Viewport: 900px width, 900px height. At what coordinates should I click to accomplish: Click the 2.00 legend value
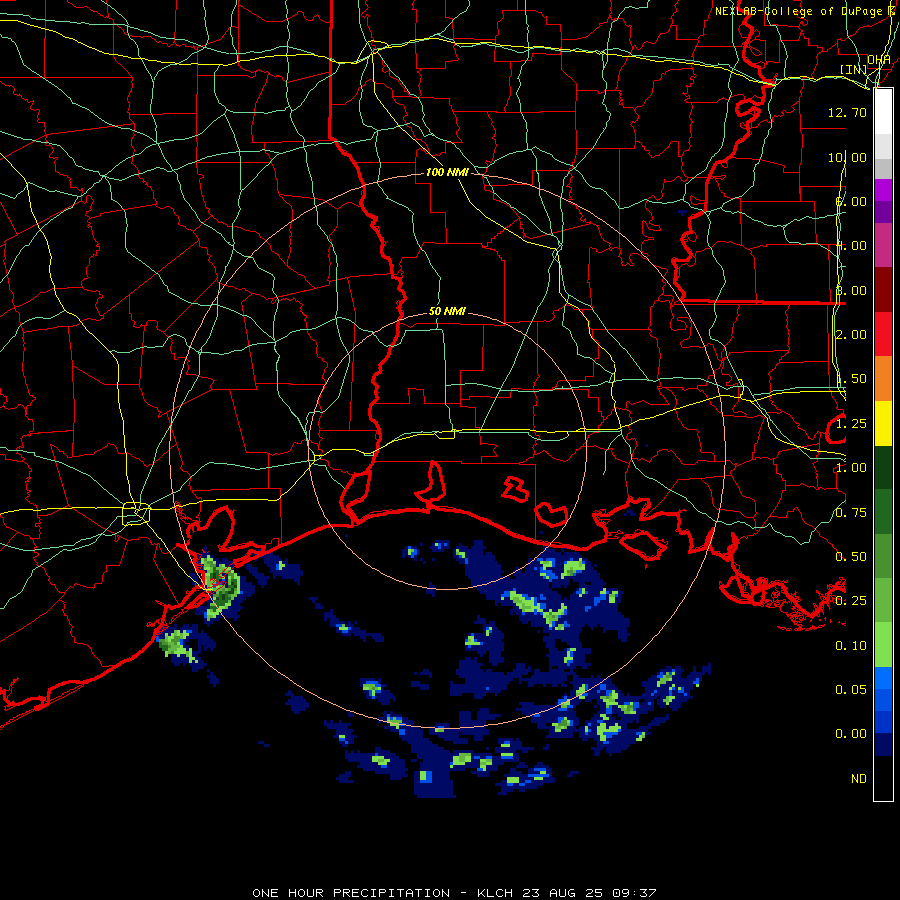pyautogui.click(x=851, y=335)
